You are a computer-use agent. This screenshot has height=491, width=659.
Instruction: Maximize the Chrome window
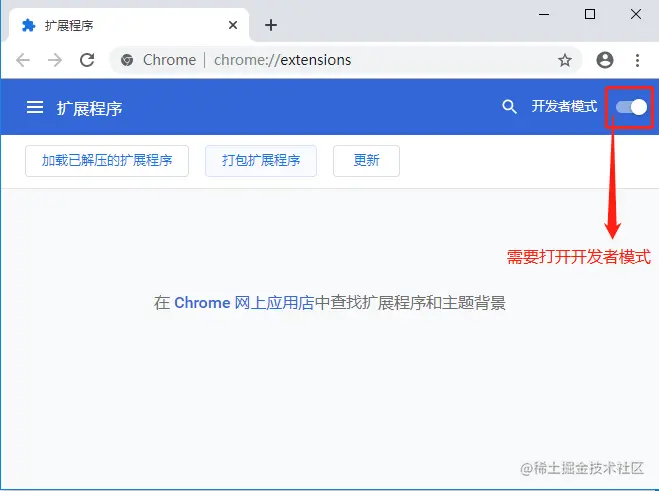[x=590, y=14]
